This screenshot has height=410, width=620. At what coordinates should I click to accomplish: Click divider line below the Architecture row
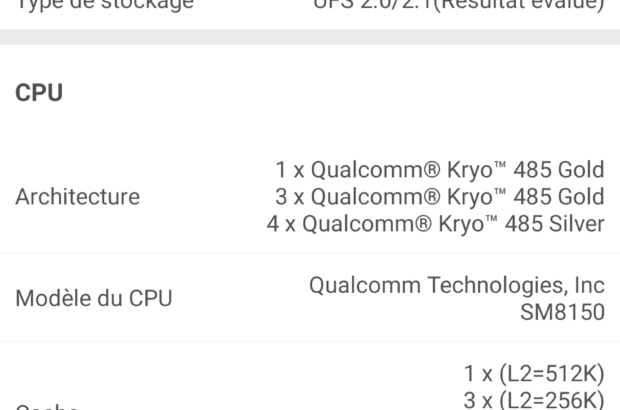pyautogui.click(x=310, y=253)
